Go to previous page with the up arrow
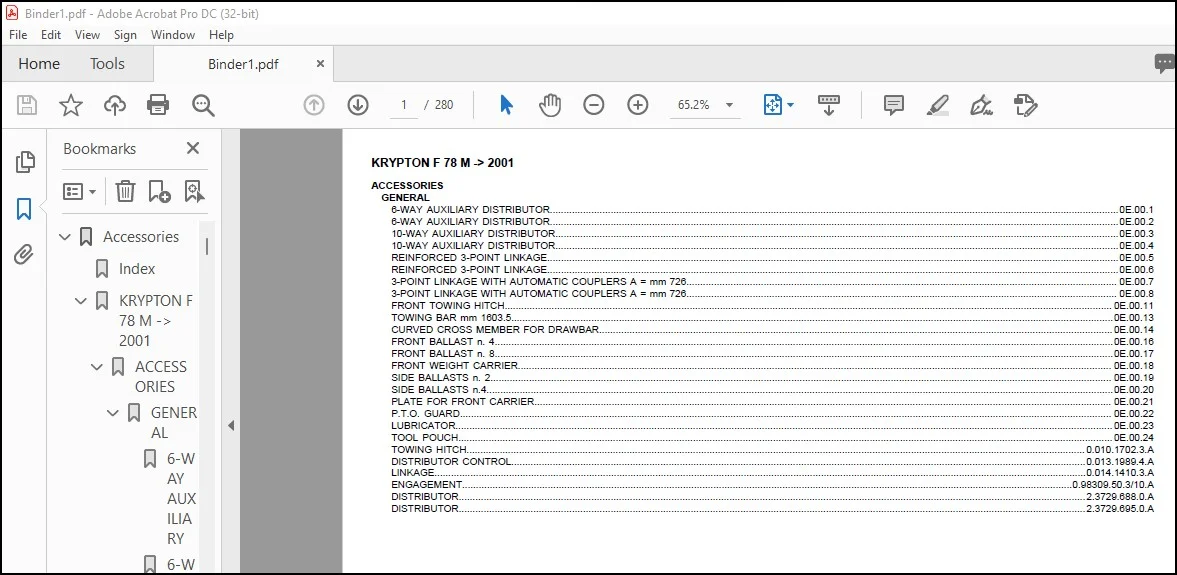Viewport: 1177px width, 575px height. [314, 105]
